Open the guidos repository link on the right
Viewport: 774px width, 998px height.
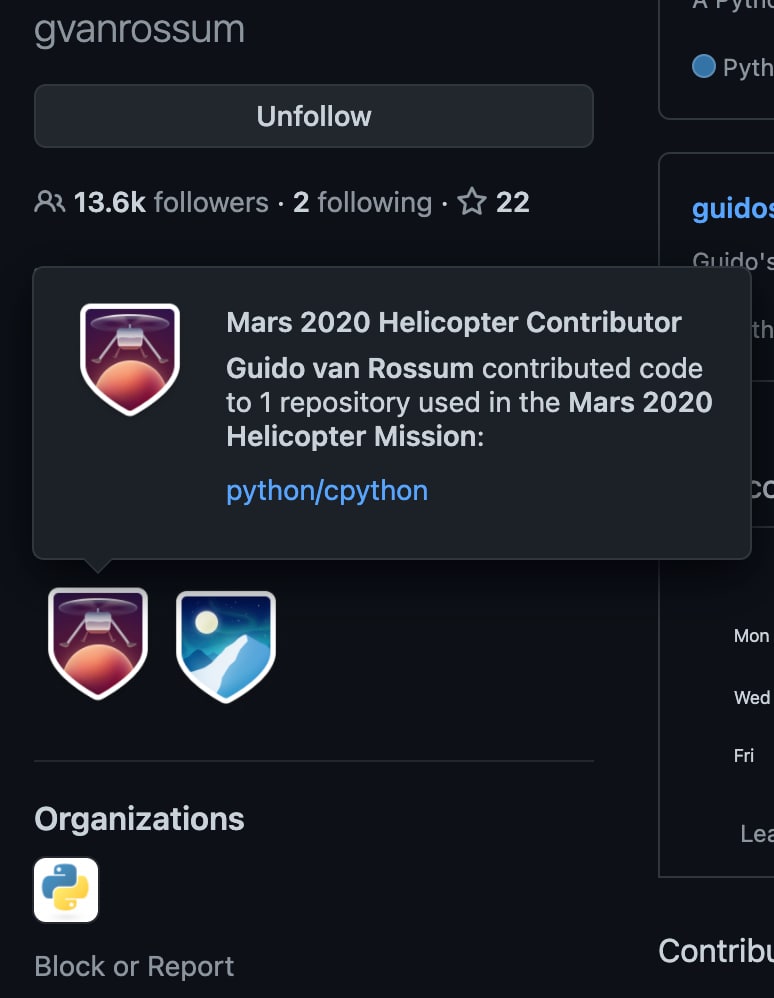[733, 208]
